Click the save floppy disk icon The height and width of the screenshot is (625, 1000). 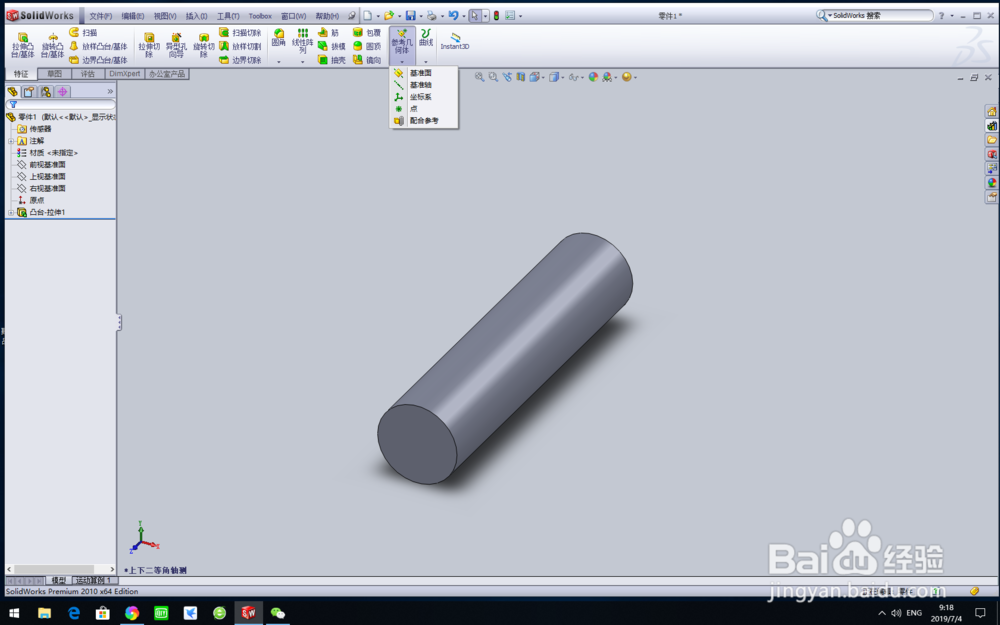click(x=411, y=15)
